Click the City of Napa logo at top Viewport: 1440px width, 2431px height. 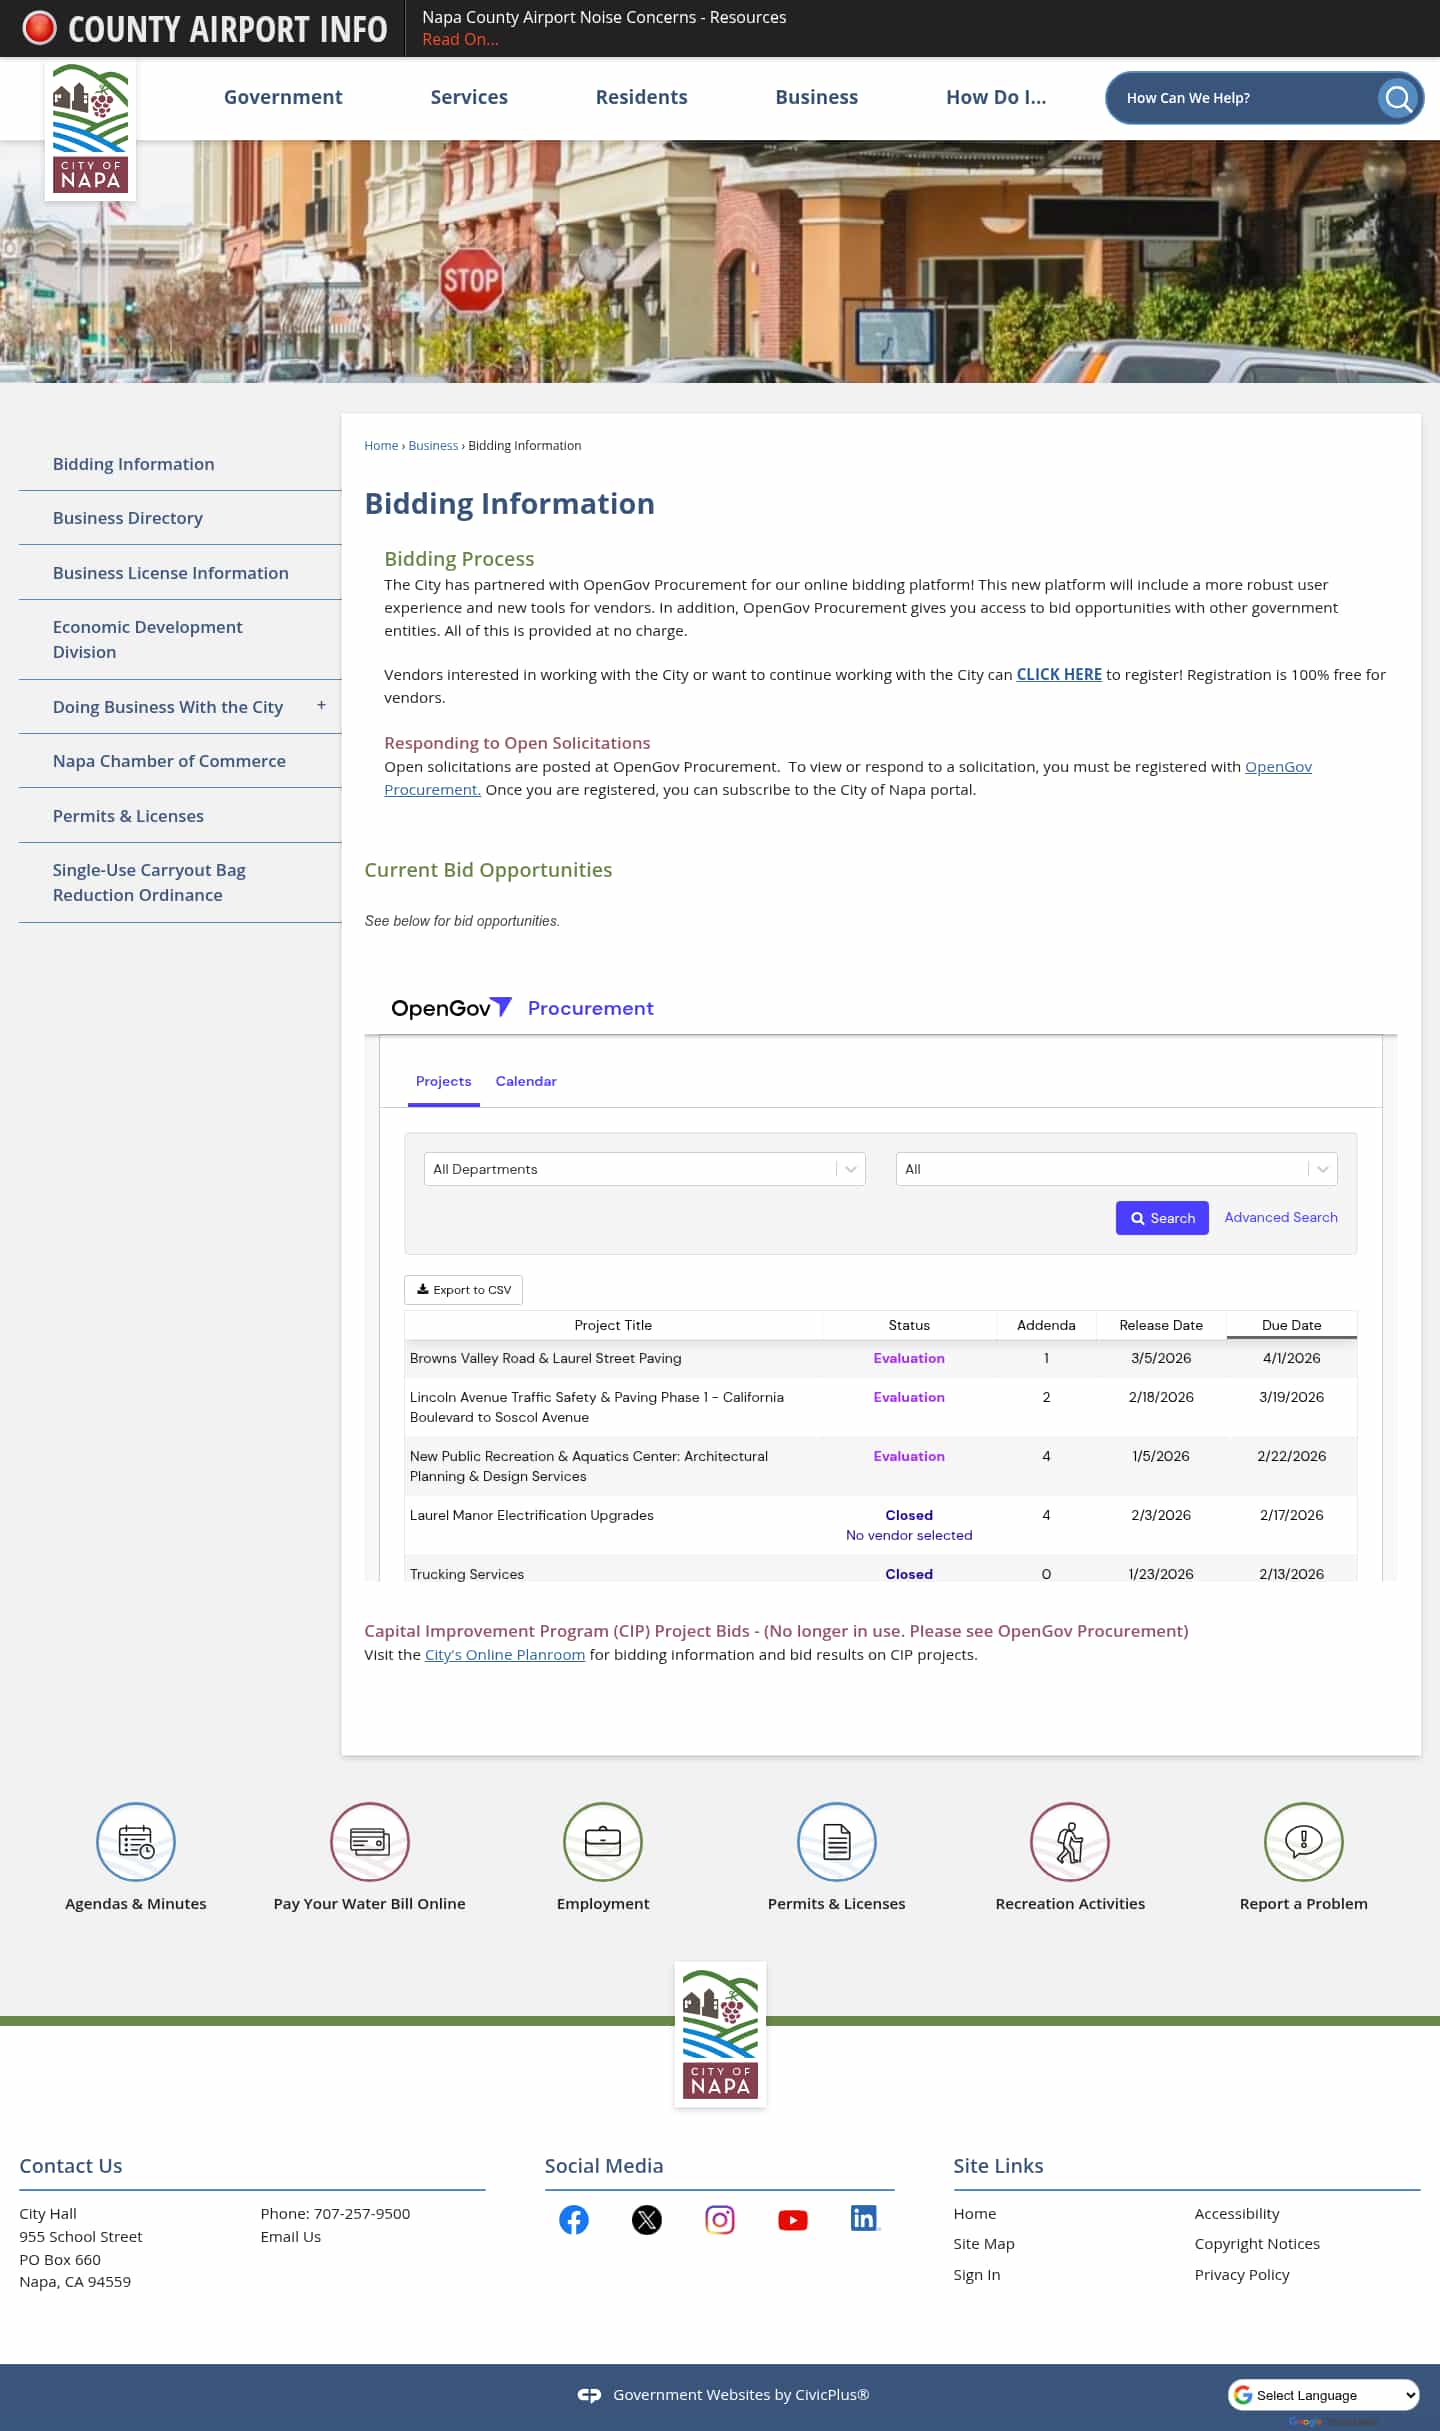(90, 130)
